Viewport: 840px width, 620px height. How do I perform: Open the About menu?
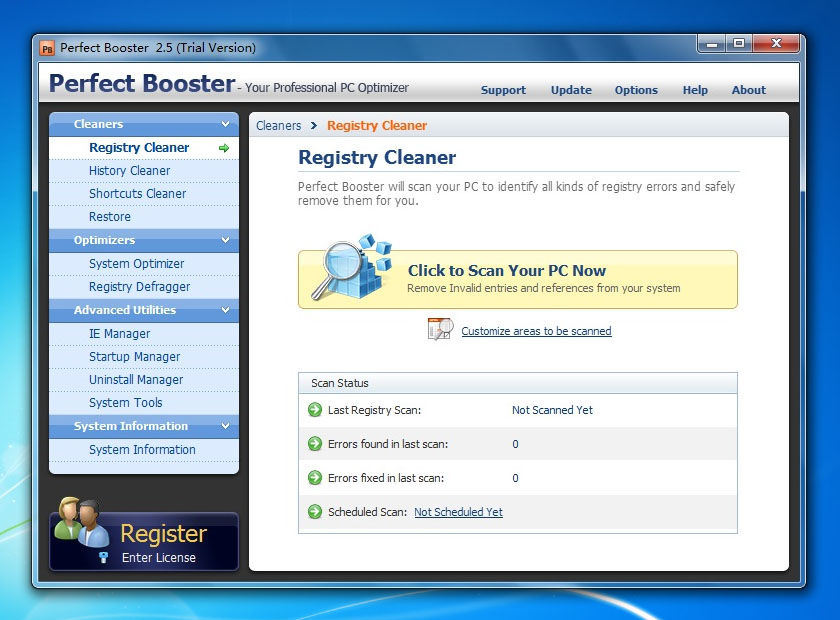pos(748,90)
